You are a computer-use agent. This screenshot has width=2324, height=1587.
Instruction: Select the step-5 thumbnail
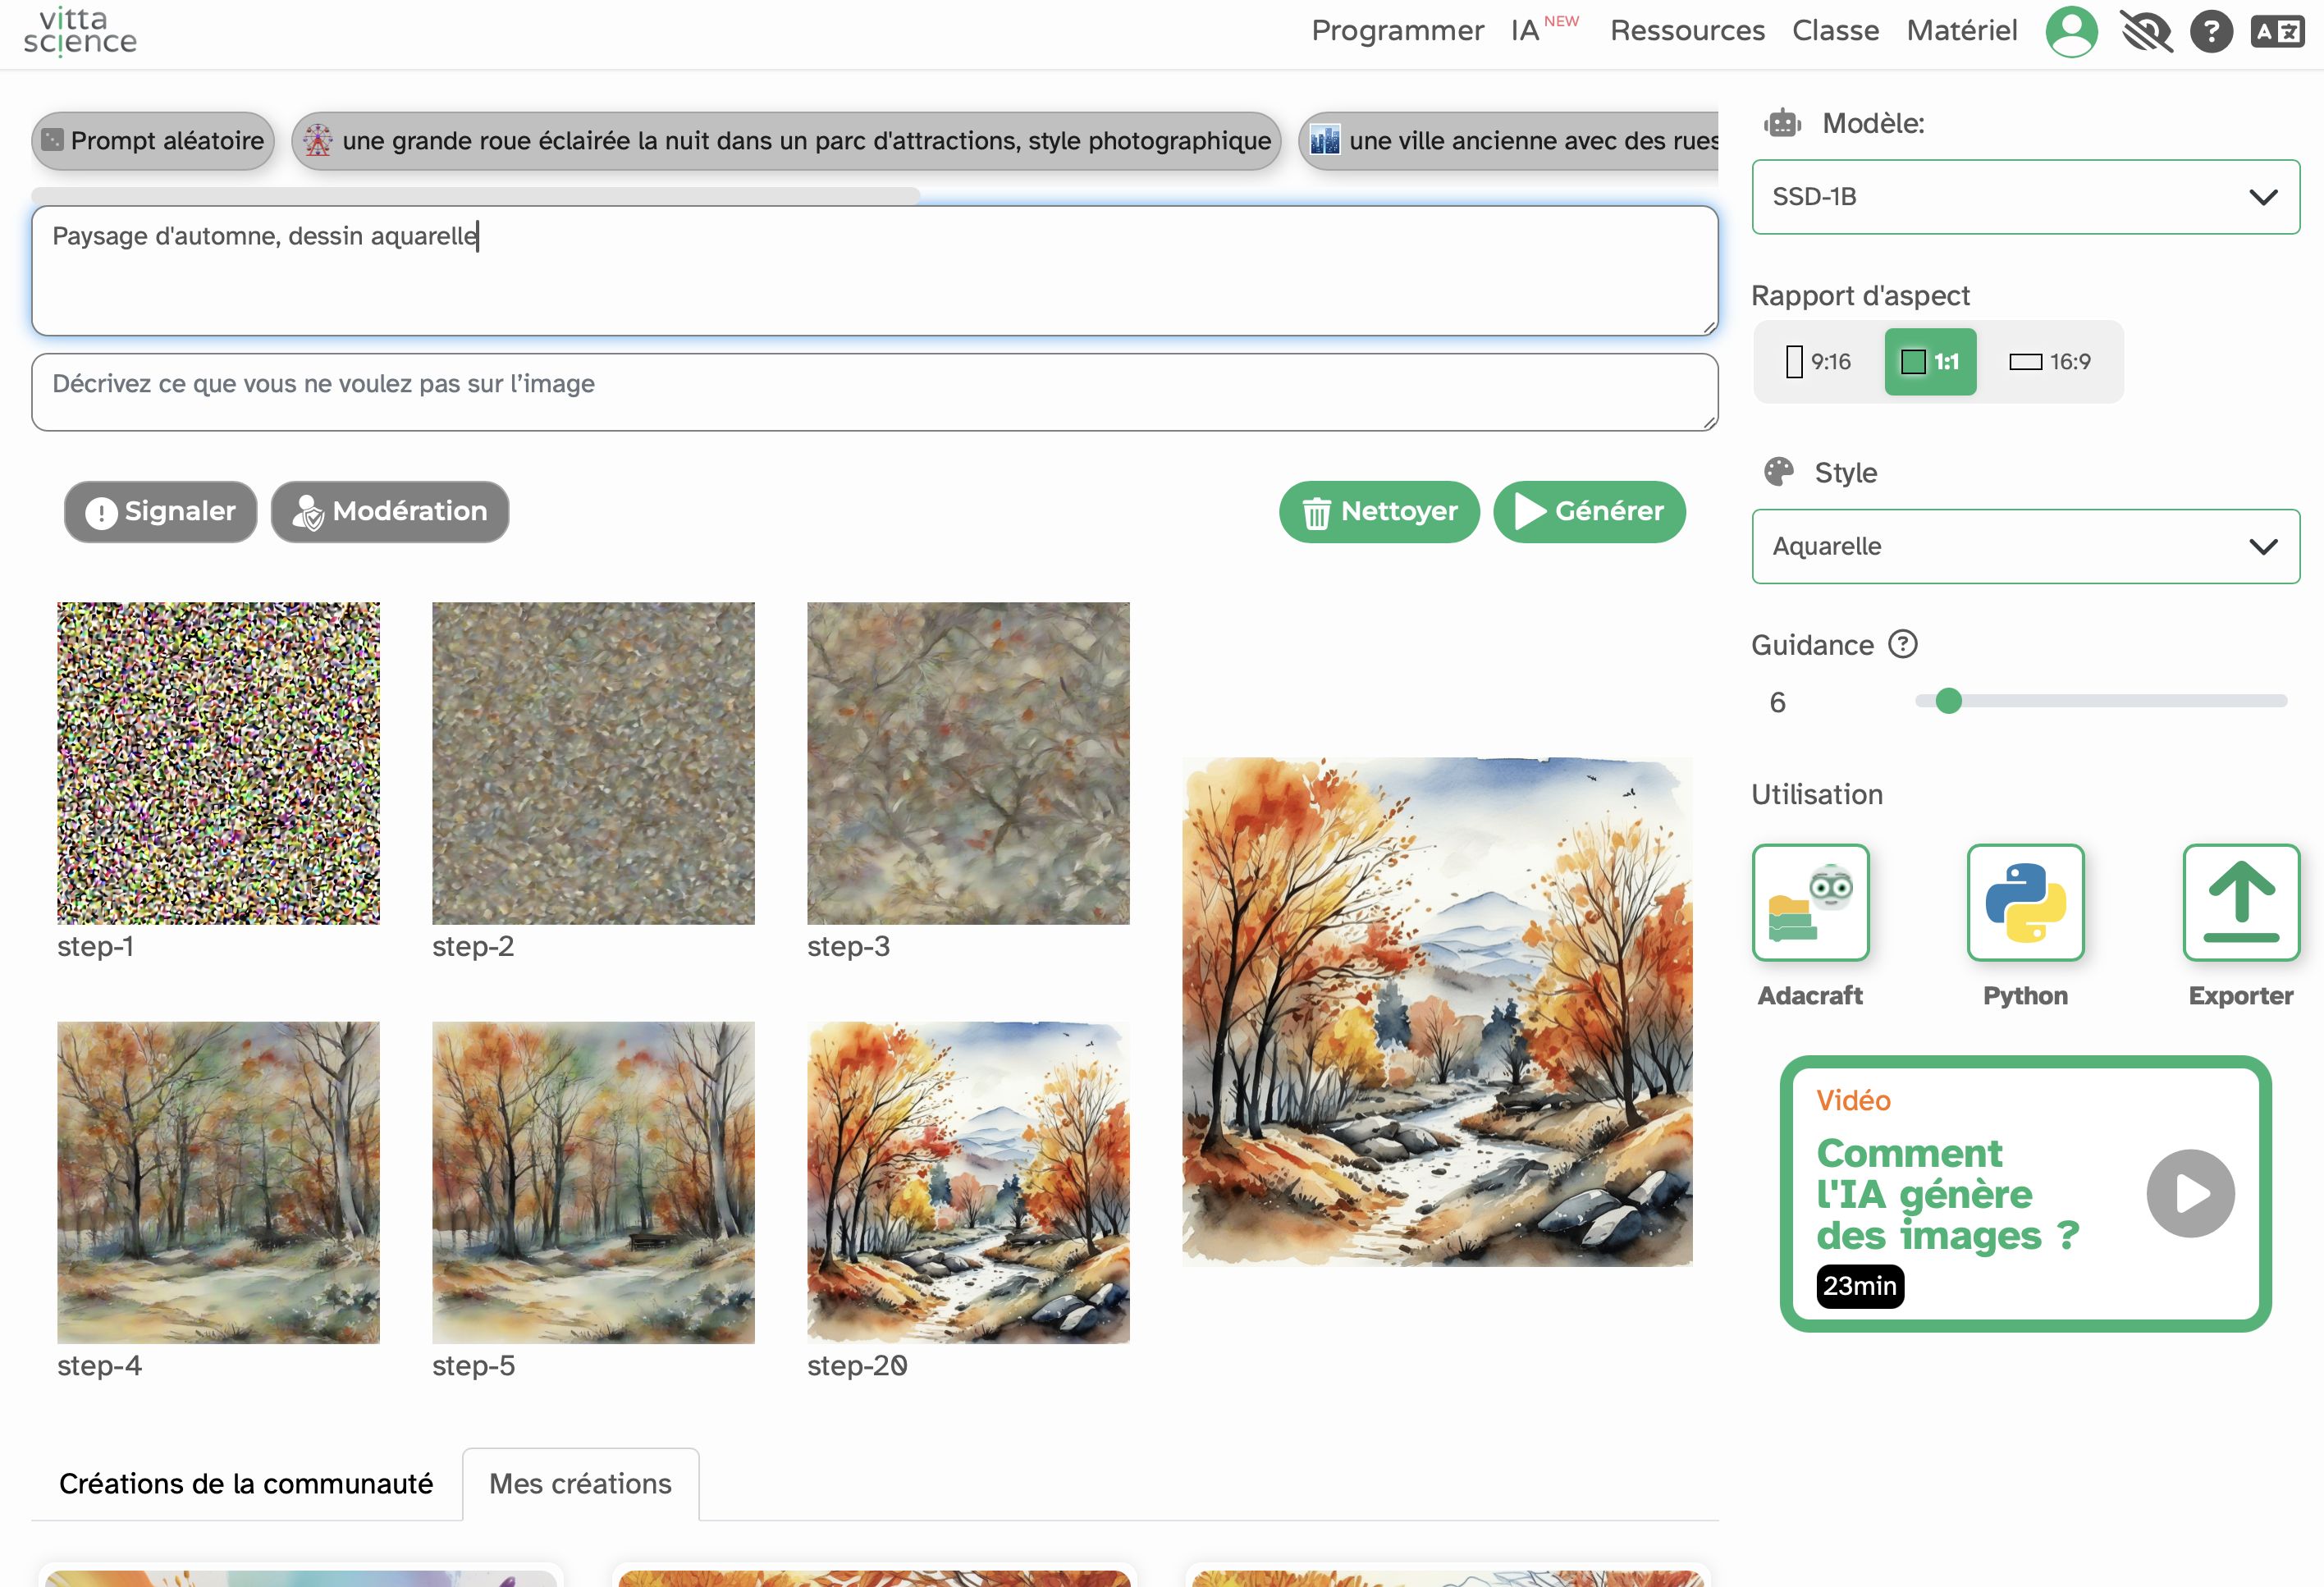click(x=593, y=1182)
